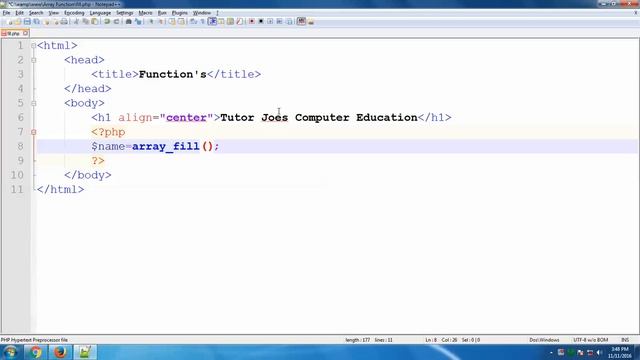Close the current document via toolbar icon
This screenshot has width=640, height=360.
pos(46,21)
